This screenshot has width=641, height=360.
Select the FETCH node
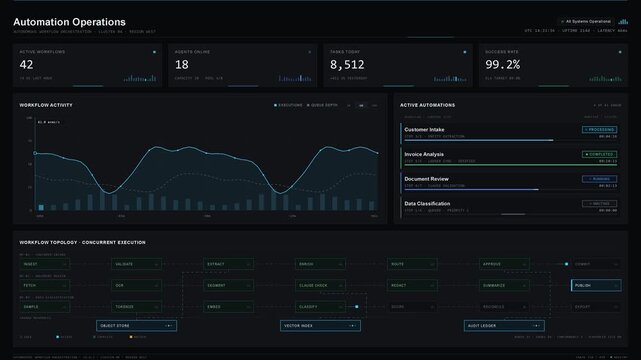(x=45, y=285)
